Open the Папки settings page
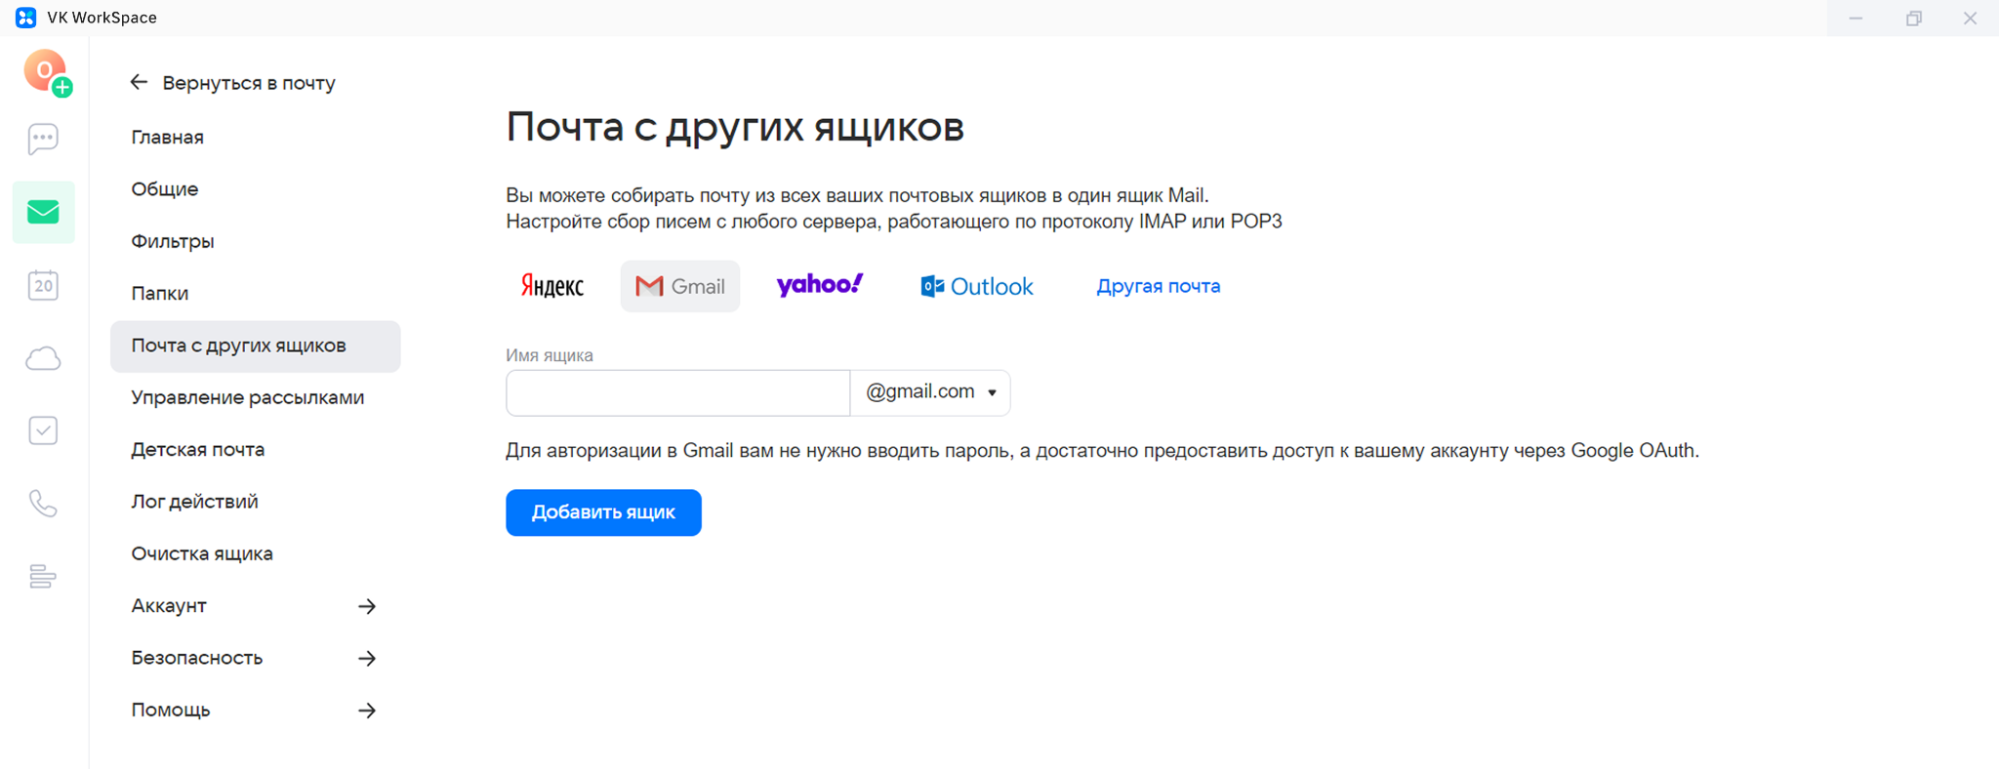The height and width of the screenshot is (770, 1999). tap(160, 293)
